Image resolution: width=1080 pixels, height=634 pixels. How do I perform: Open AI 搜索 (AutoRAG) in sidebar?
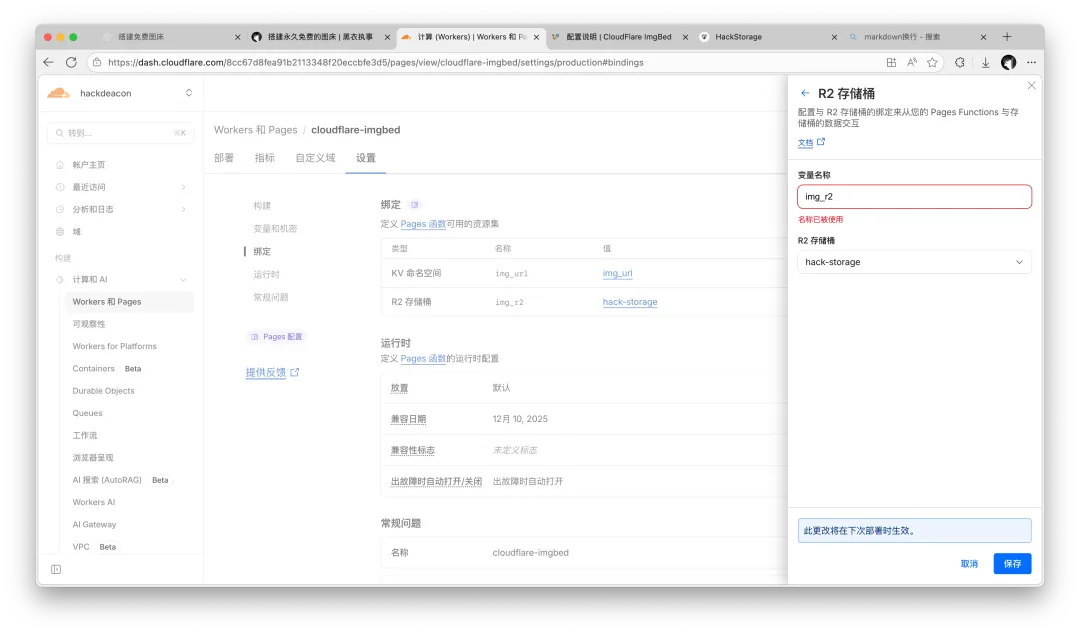(x=107, y=480)
